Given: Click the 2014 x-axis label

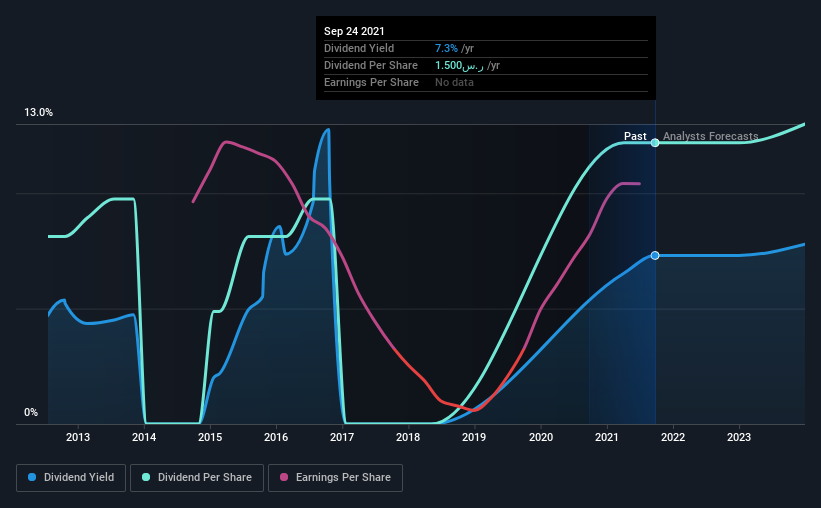Looking at the screenshot, I should (144, 437).
